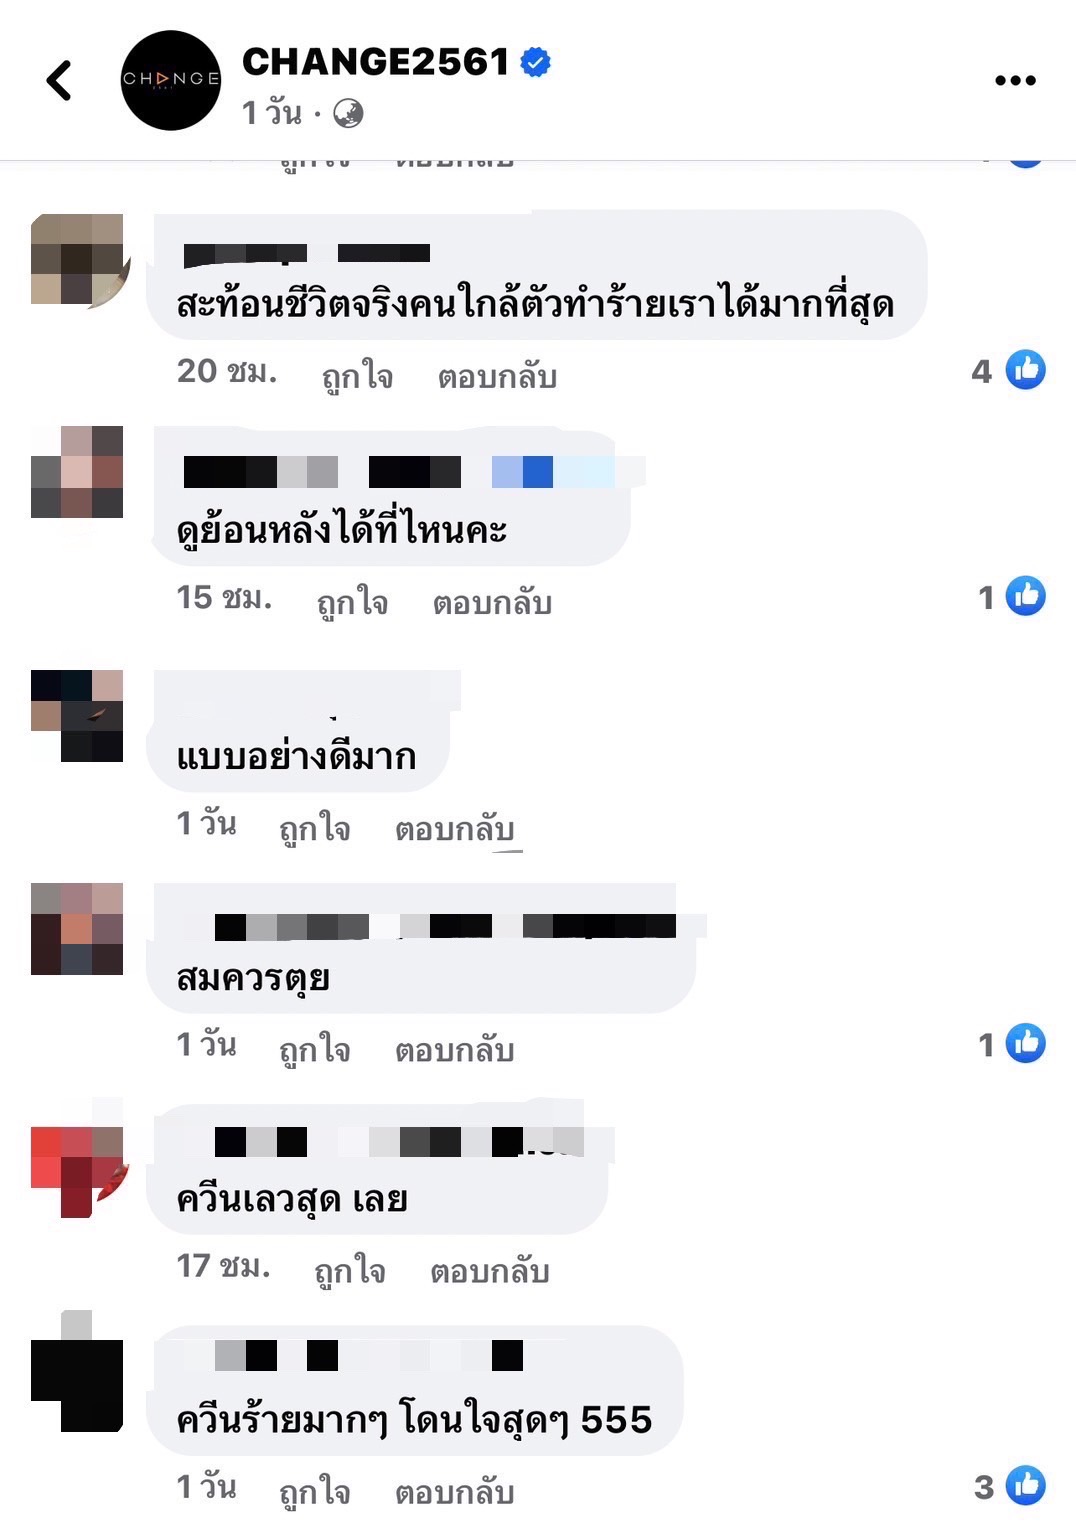
Task: Like the comment 'แบบอย่างดีมาก'
Action: coord(314,829)
